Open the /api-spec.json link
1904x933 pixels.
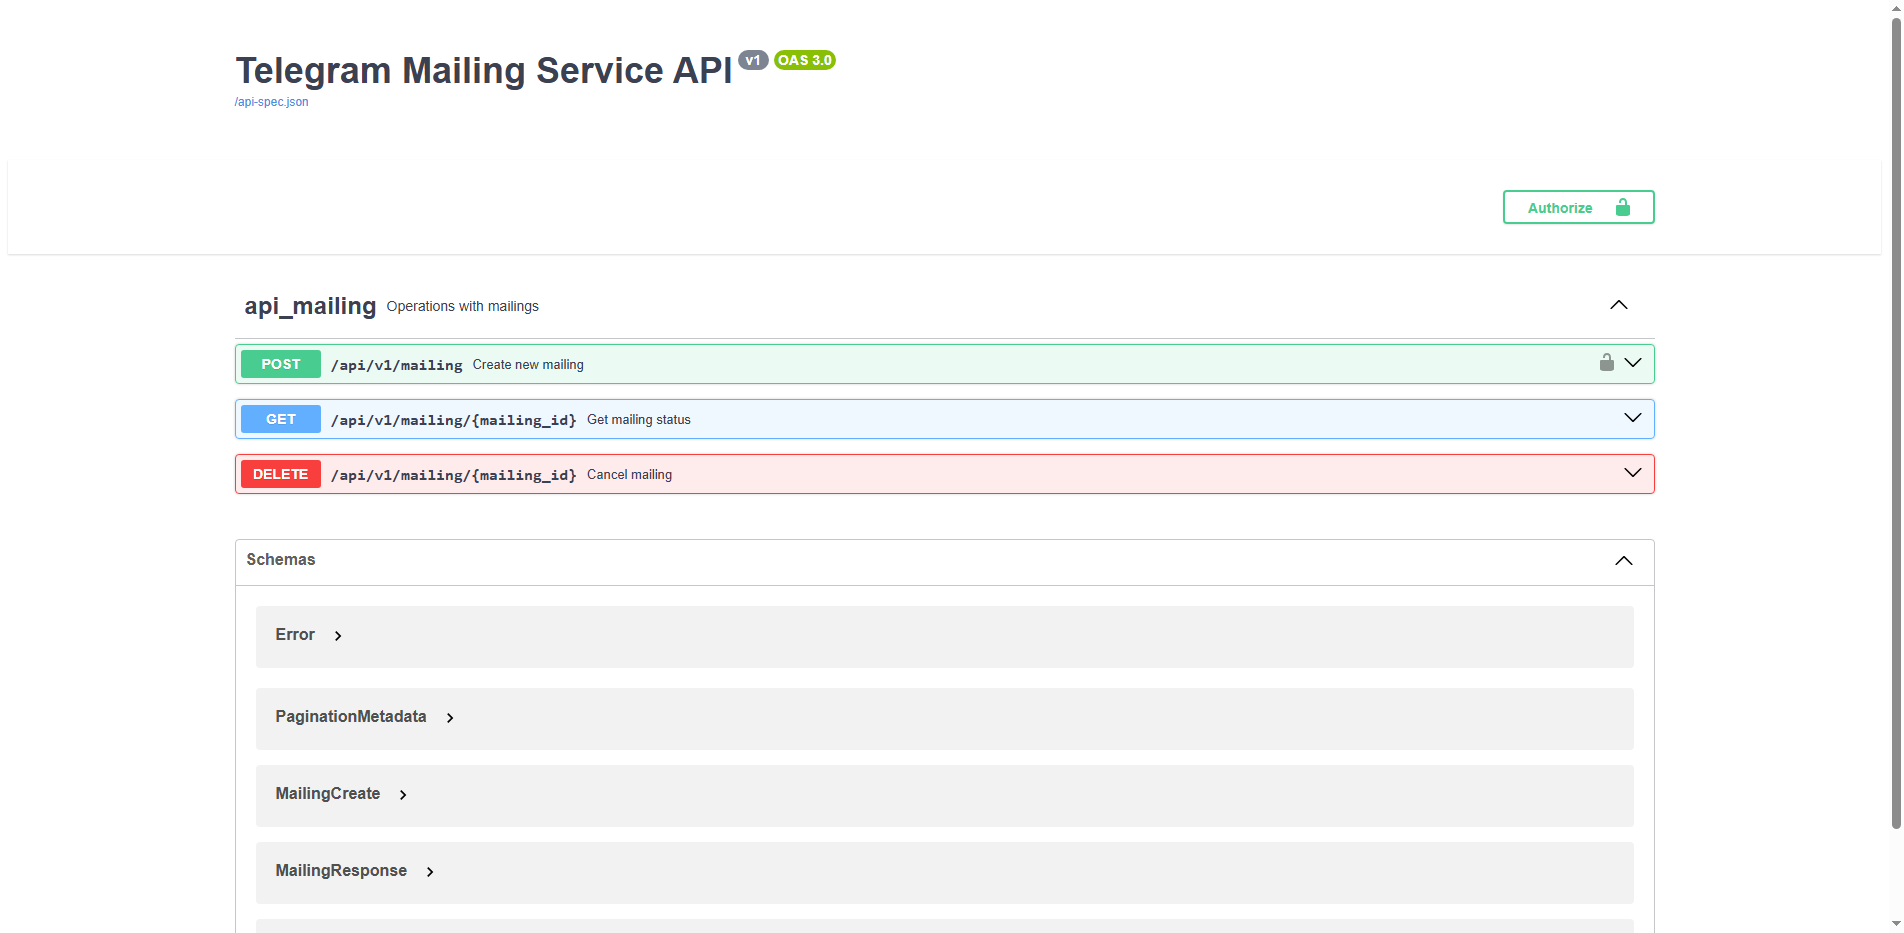coord(271,102)
